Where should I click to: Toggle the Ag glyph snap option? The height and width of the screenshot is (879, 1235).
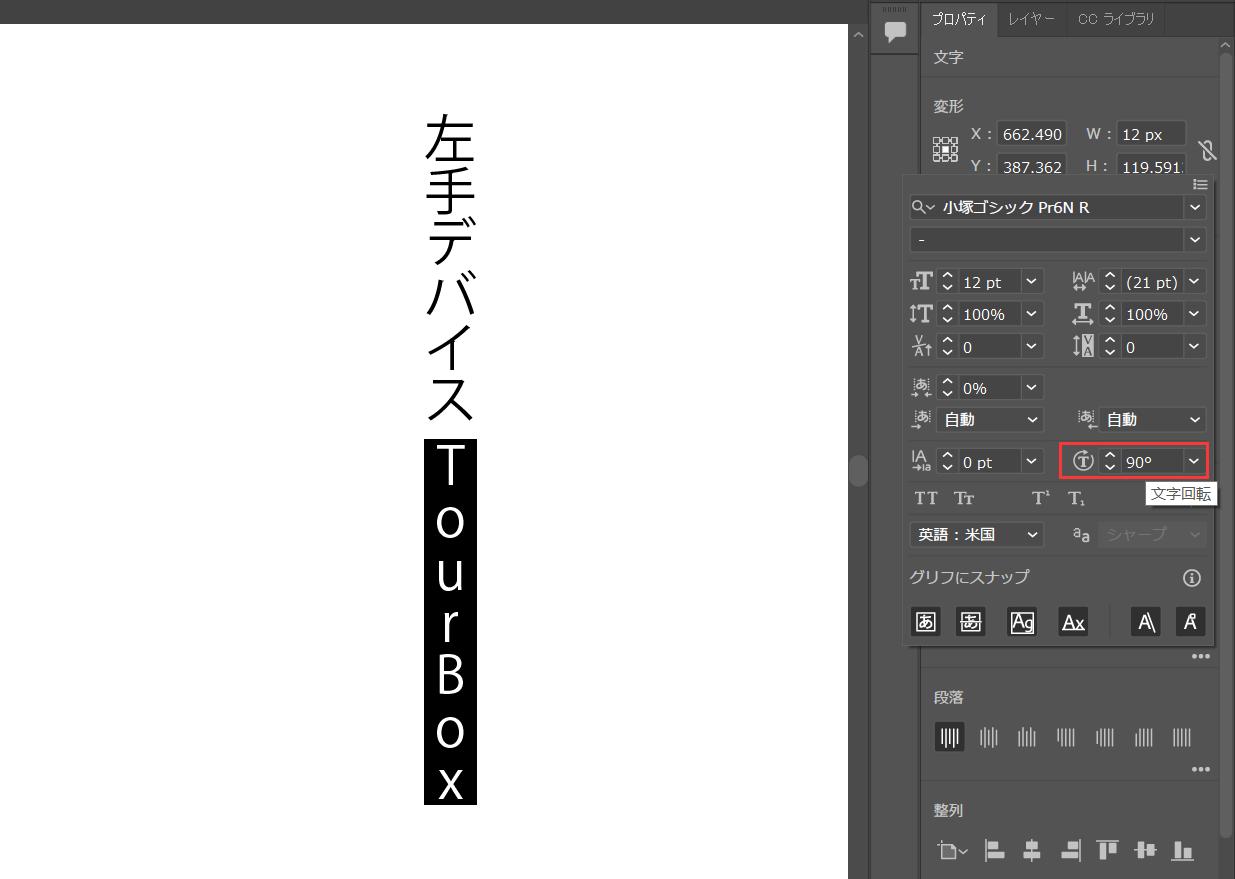click(1022, 621)
